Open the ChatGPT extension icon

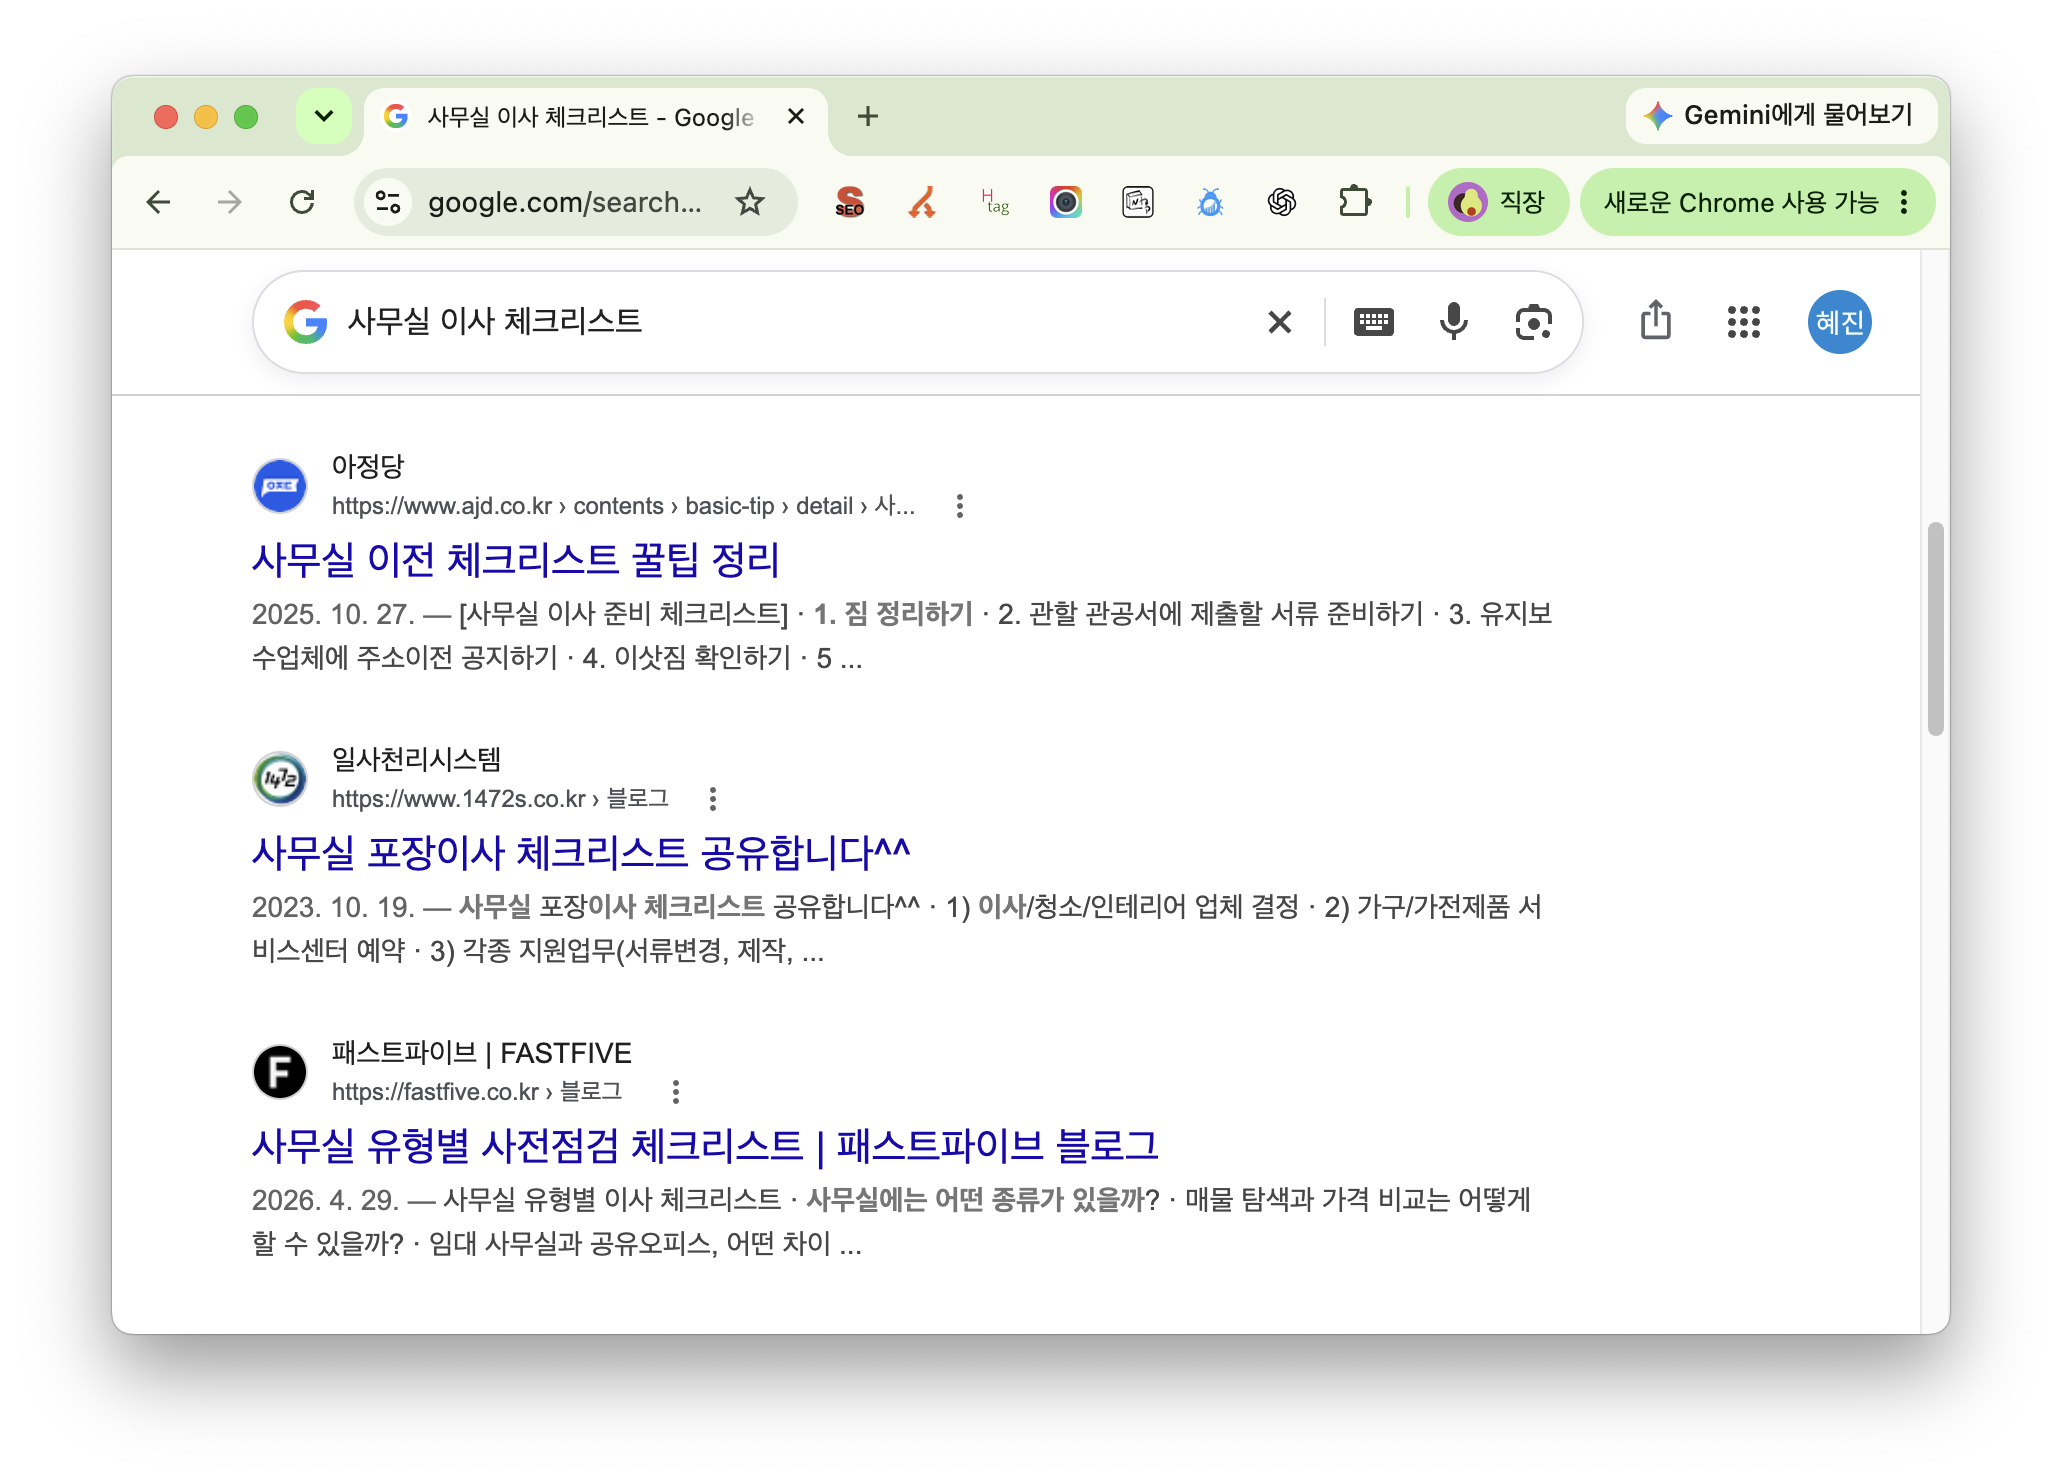(1282, 202)
